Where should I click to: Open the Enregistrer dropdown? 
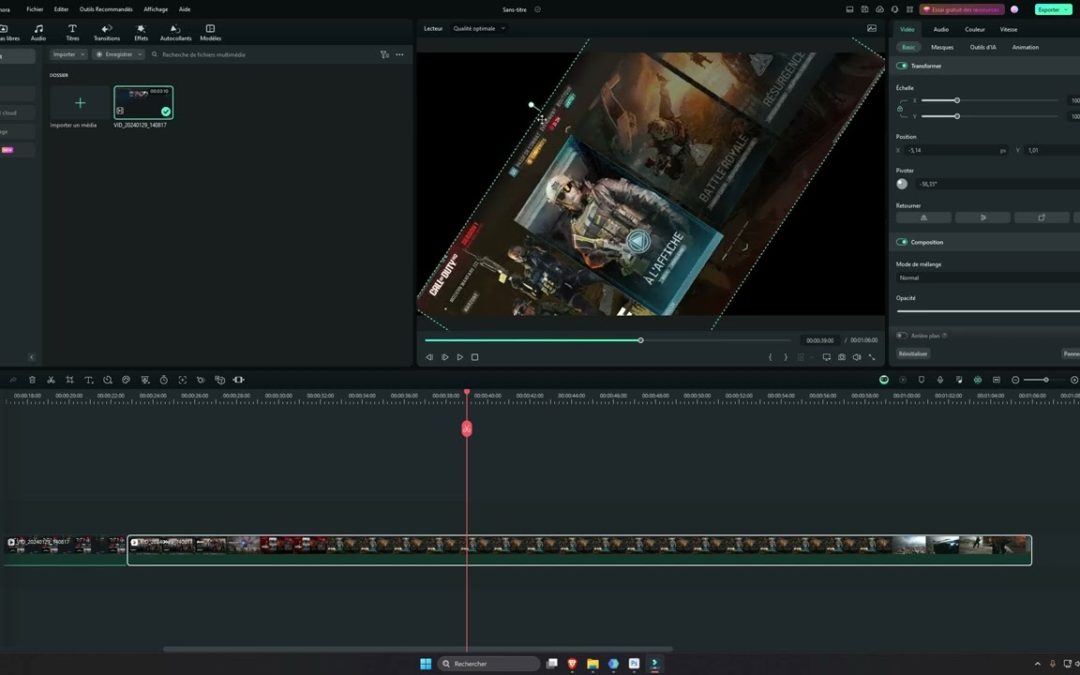pos(118,54)
